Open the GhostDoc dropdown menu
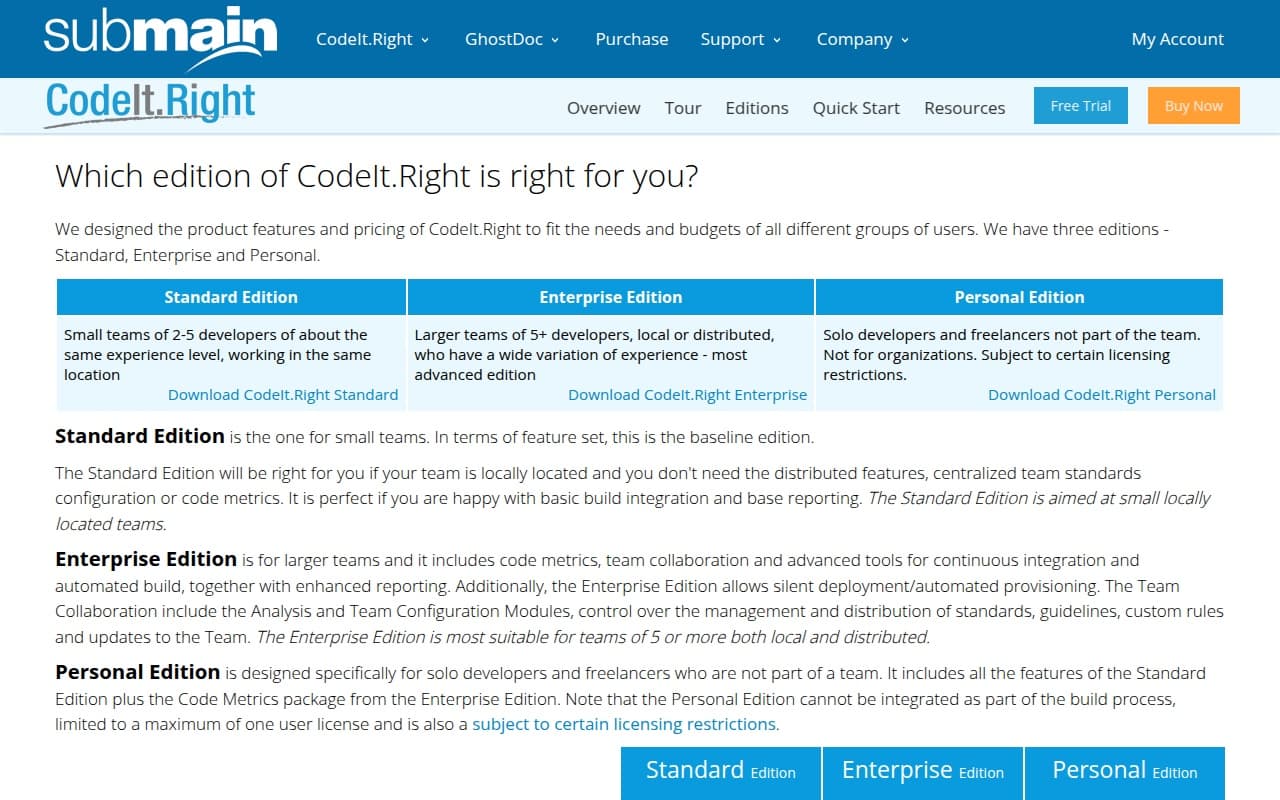The image size is (1280, 800). click(x=512, y=39)
